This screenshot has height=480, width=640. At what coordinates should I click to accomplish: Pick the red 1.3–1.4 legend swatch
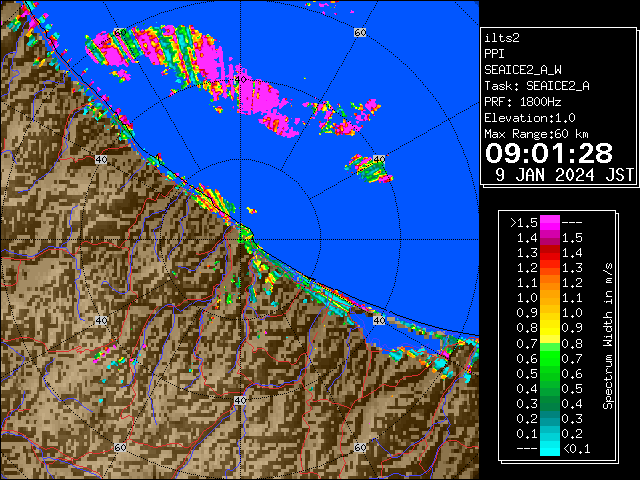coord(550,253)
